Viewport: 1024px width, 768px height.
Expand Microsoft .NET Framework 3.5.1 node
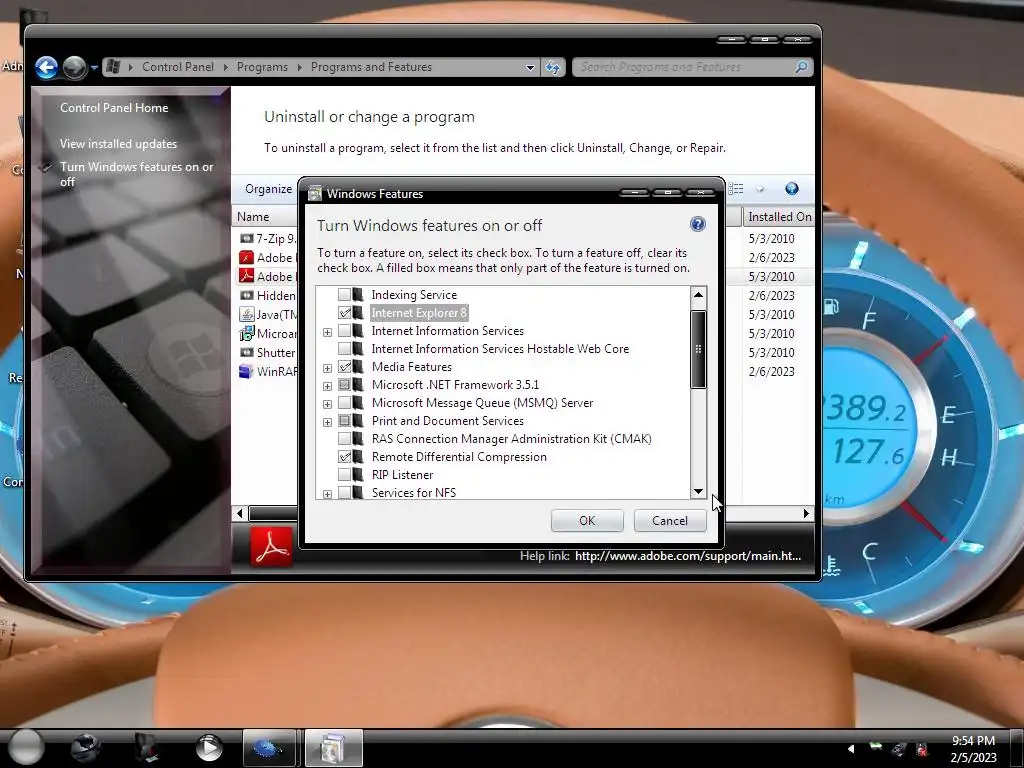(327, 386)
